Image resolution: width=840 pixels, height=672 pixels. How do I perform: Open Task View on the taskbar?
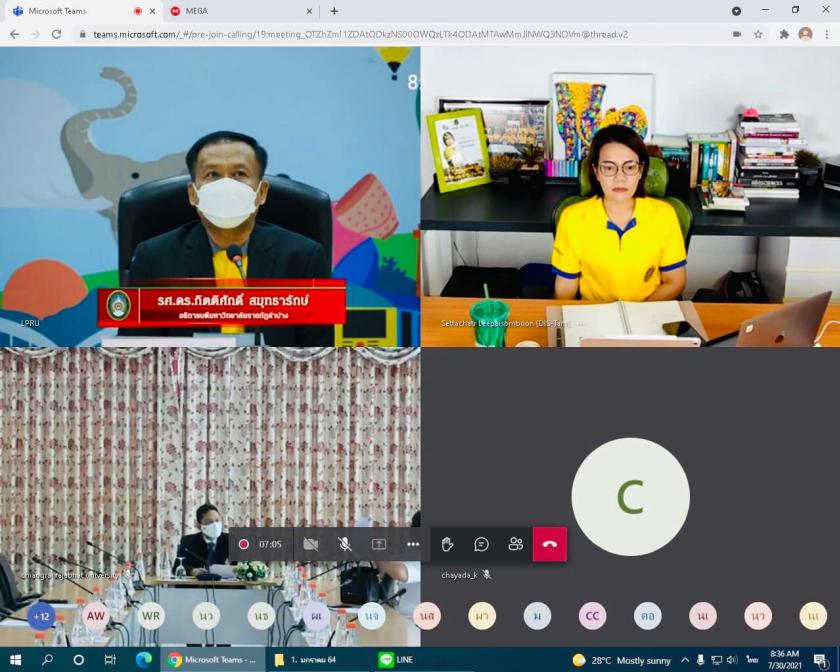pyautogui.click(x=110, y=660)
